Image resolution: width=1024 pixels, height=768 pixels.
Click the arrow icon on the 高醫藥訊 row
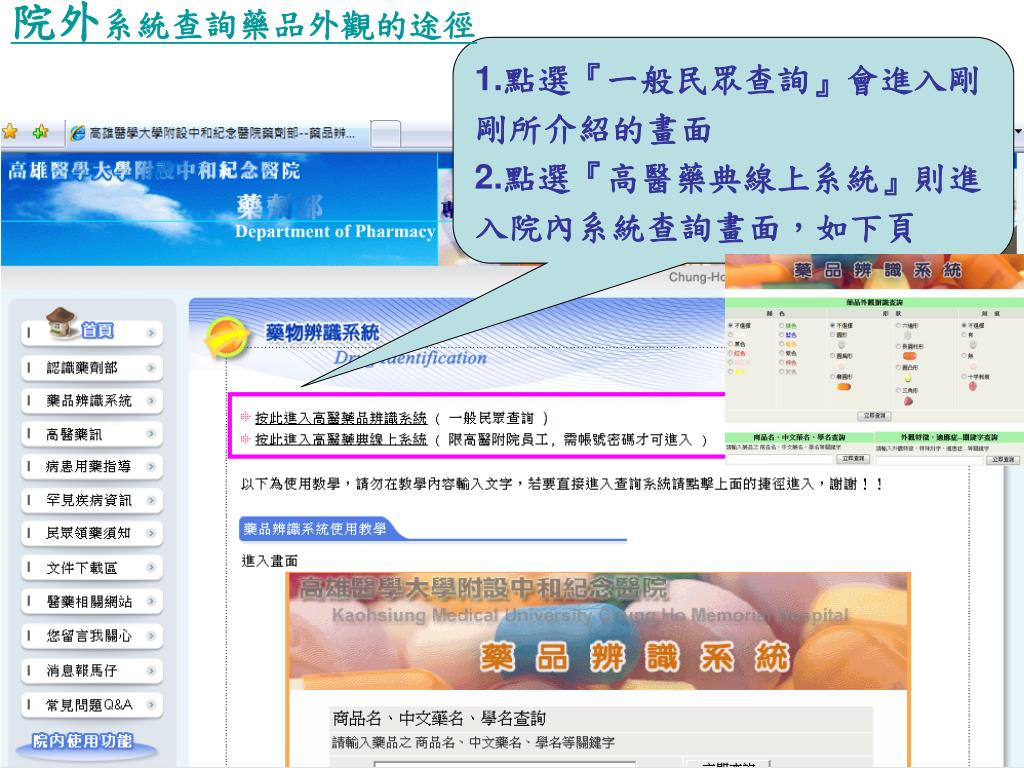tap(151, 434)
